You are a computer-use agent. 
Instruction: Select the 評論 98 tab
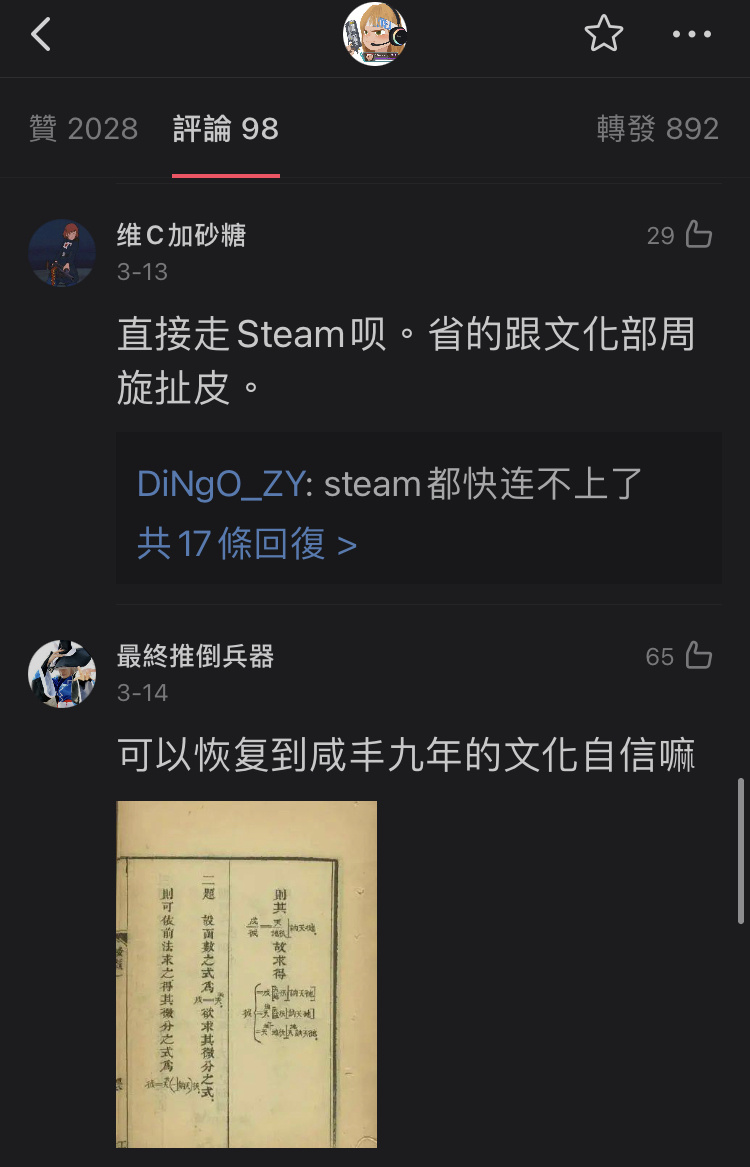point(225,129)
